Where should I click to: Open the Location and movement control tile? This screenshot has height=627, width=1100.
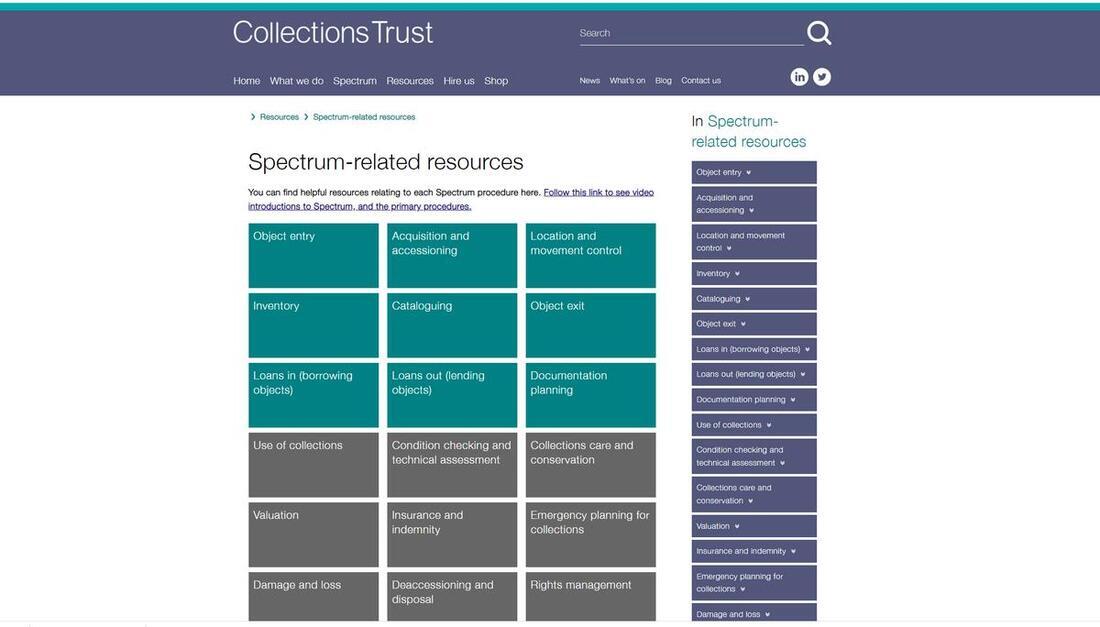tap(591, 255)
